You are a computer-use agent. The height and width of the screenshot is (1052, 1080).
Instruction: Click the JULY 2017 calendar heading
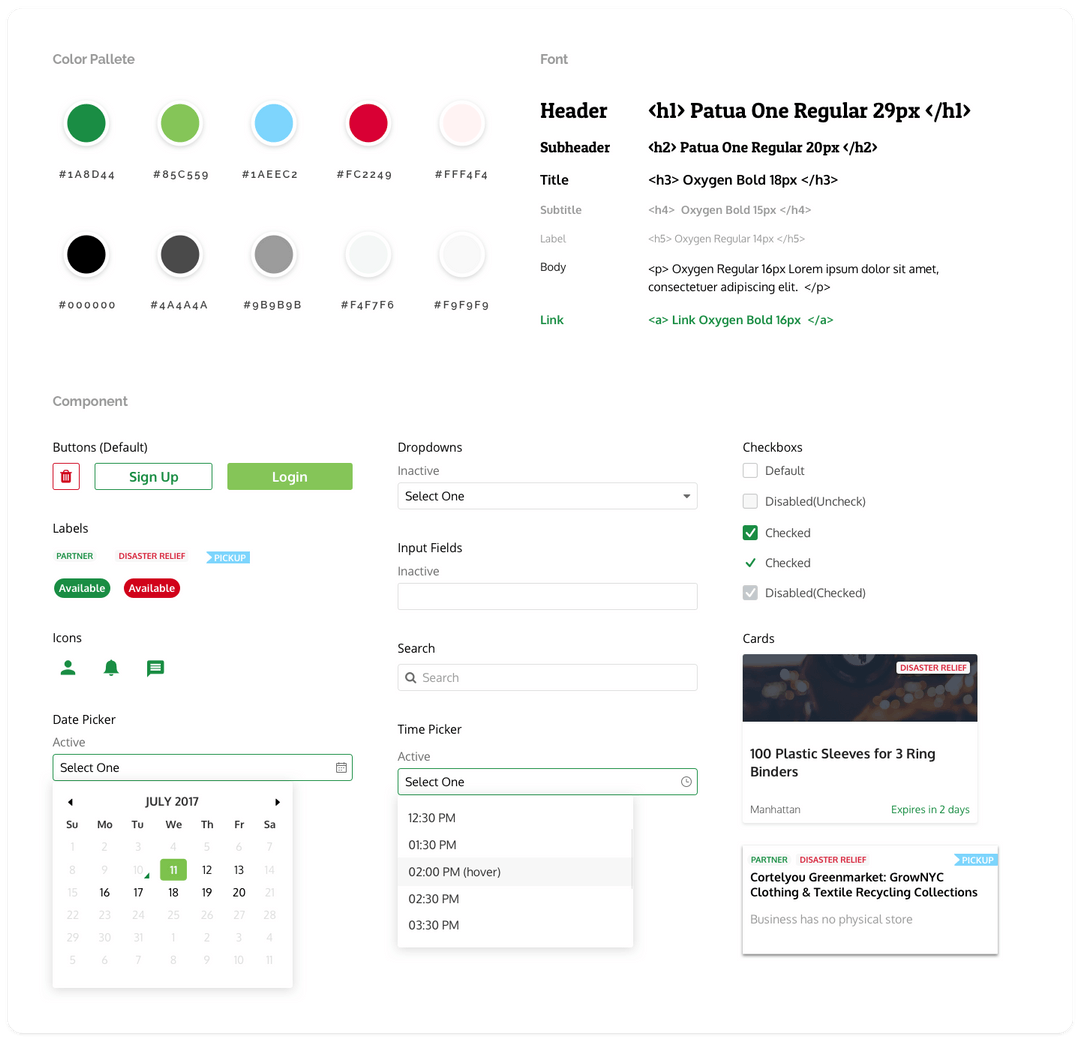pyautogui.click(x=172, y=802)
